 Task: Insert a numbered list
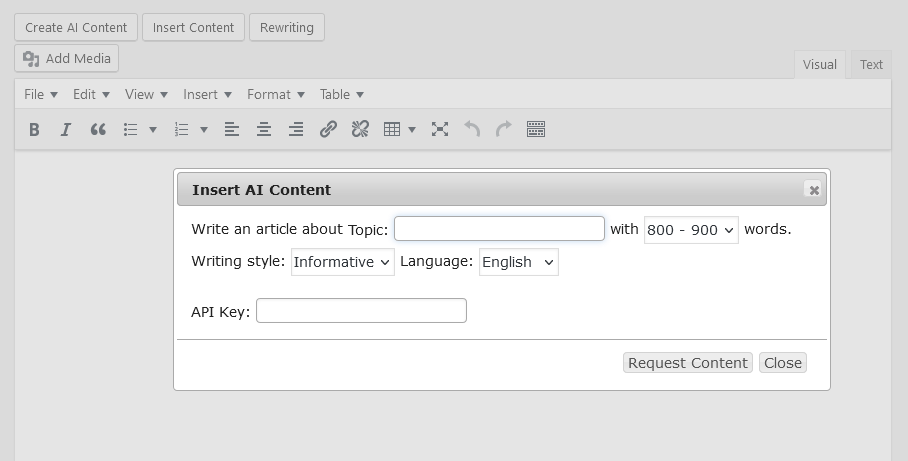(182, 129)
